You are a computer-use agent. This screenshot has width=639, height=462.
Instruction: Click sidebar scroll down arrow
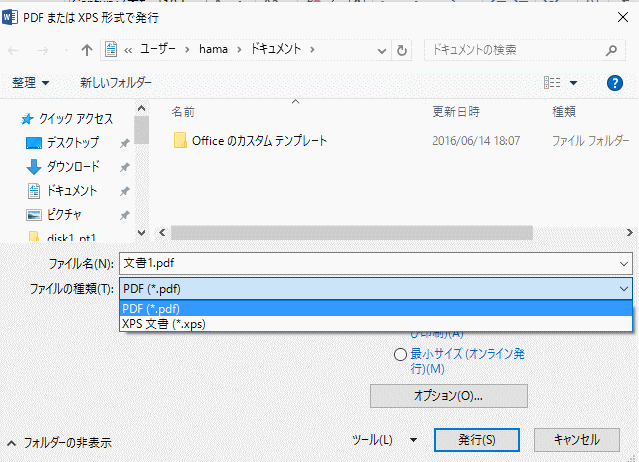[141, 233]
